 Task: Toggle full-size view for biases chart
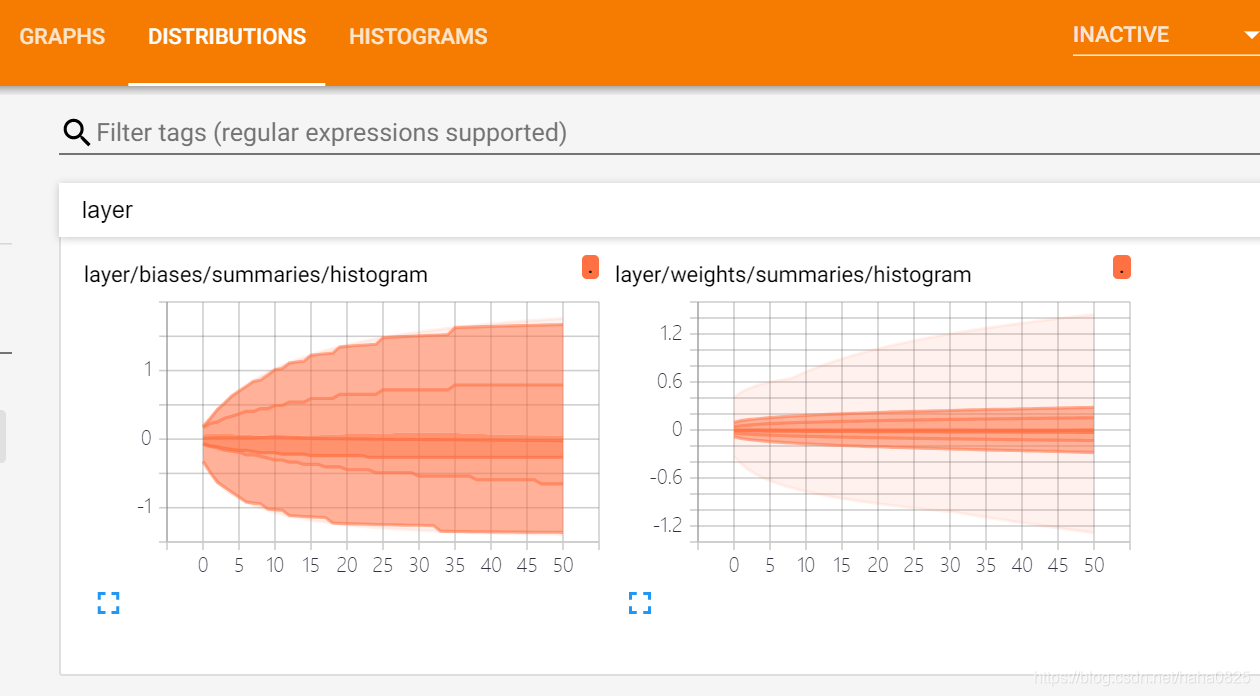[109, 602]
